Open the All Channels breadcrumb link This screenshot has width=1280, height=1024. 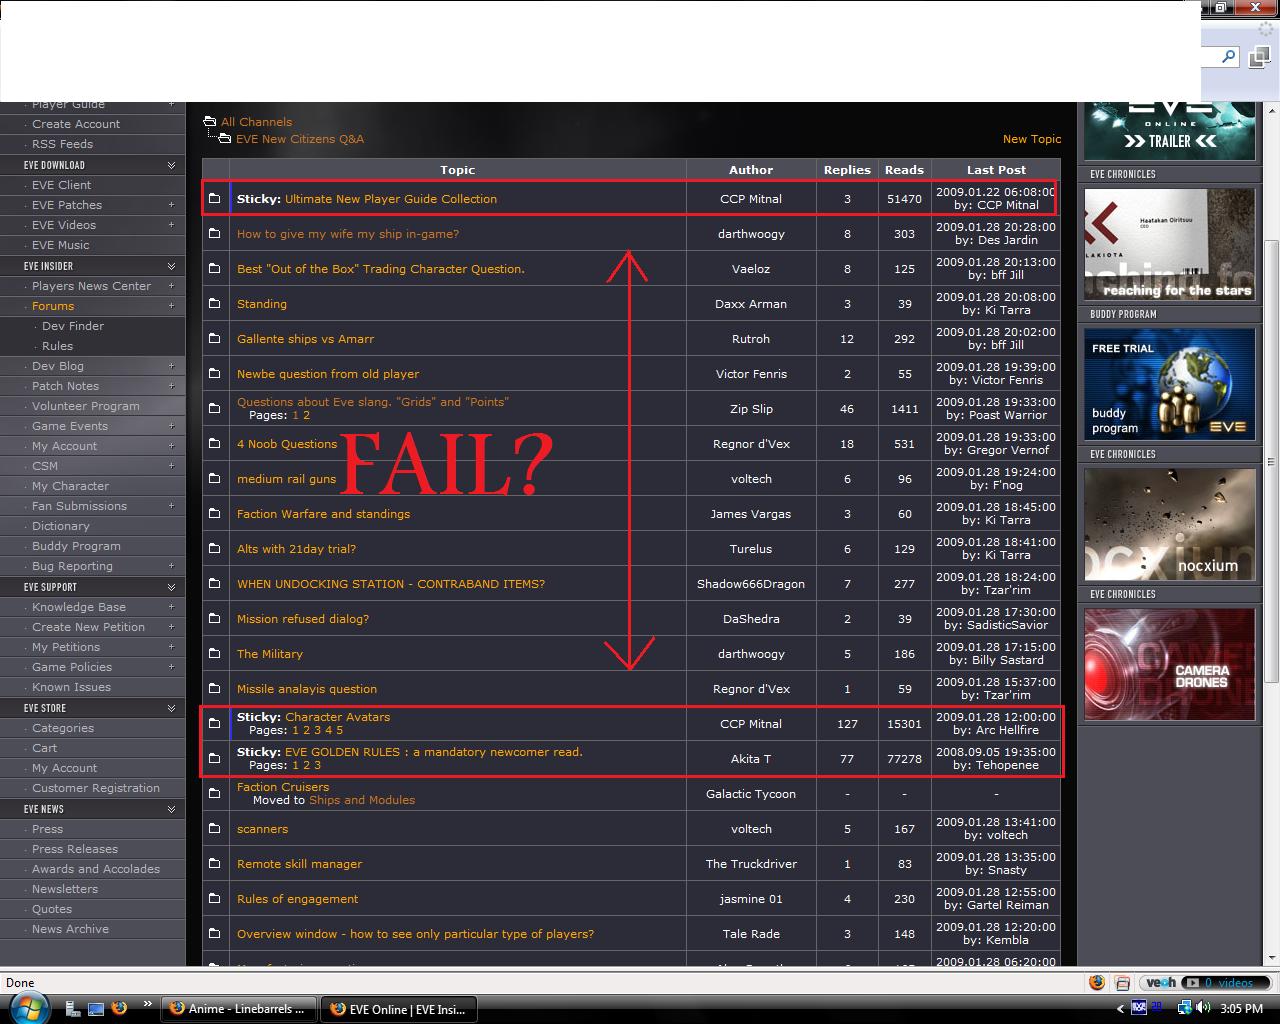[x=257, y=122]
